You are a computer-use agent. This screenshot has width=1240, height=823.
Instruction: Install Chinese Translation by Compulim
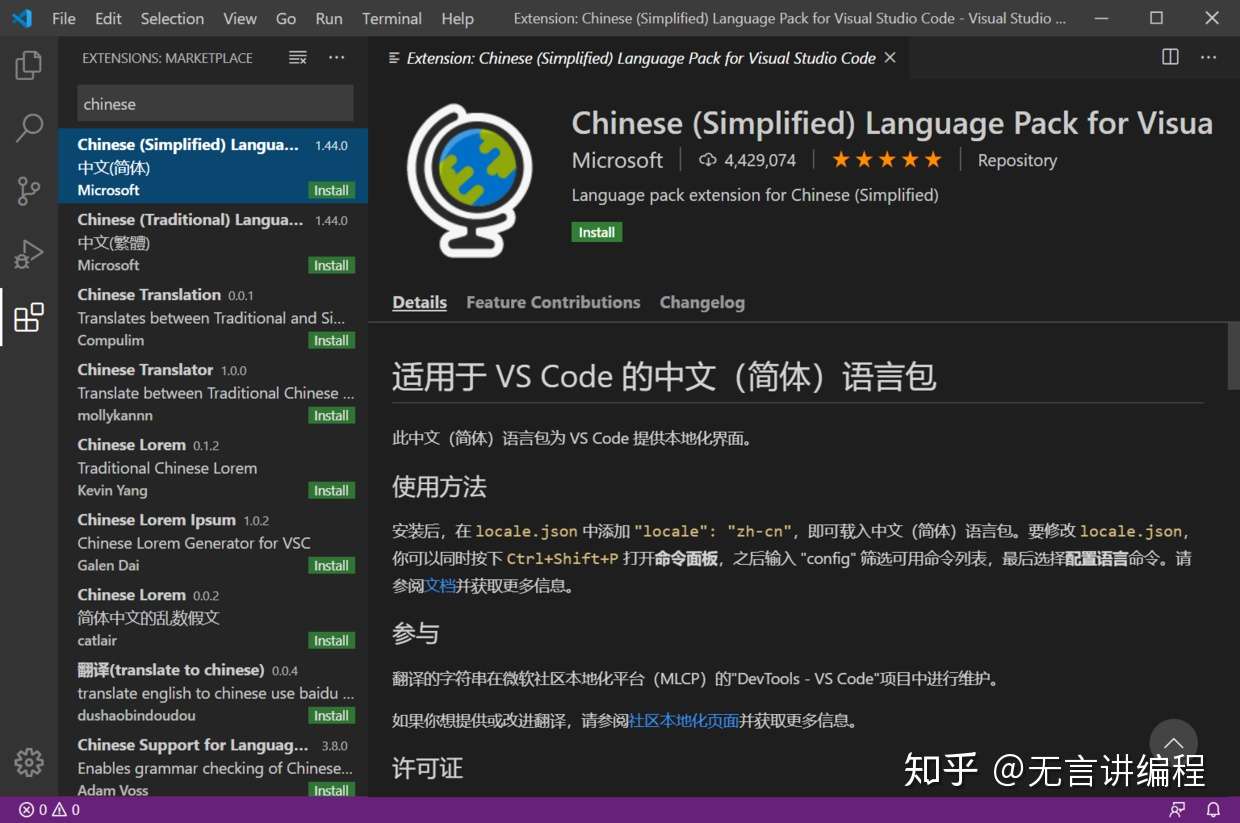[331, 340]
